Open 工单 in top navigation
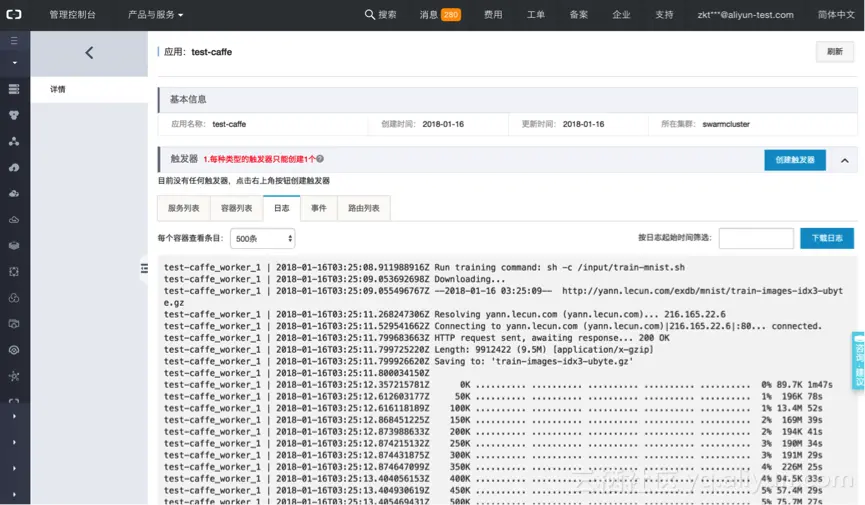Screen dimensions: 865x505 [x=536, y=15]
